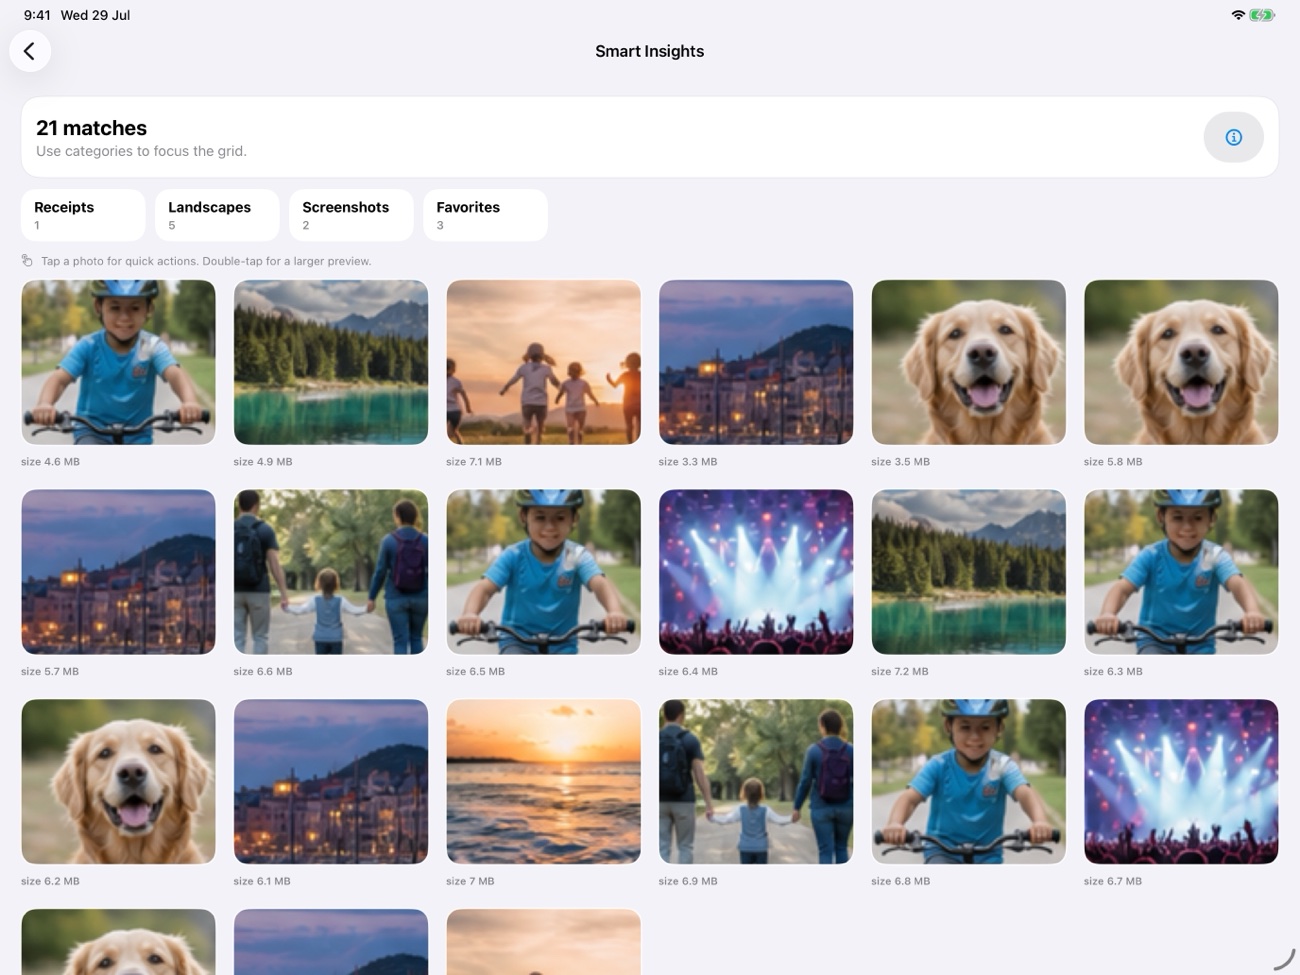Screen dimensions: 1300x975
Task: Click the "size 7.2 MB" caption
Action: pyautogui.click(x=900, y=672)
